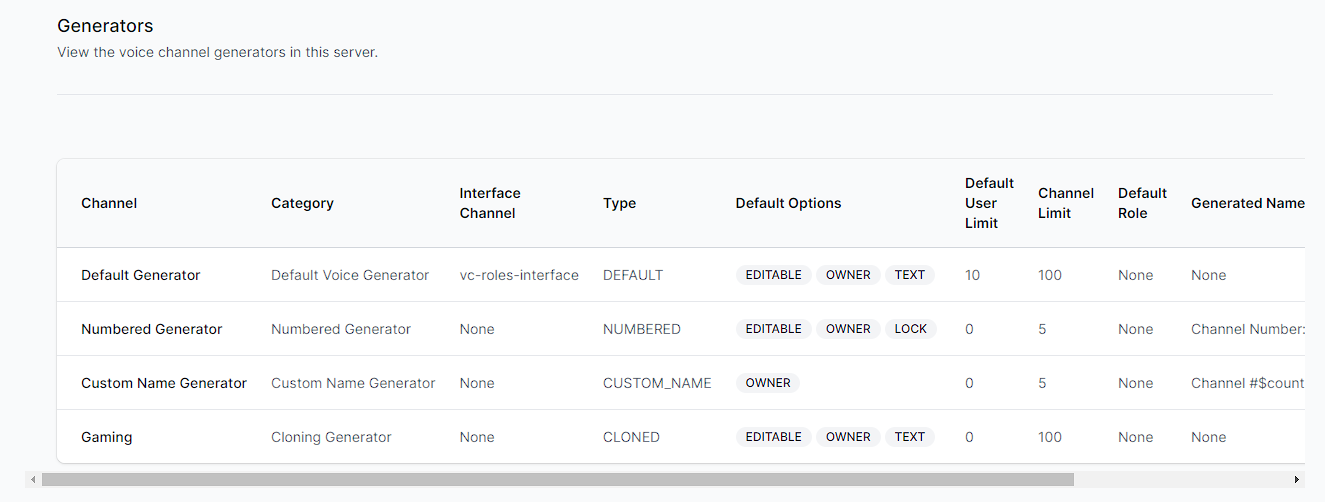Click OWNER badge in Gaming row

click(x=848, y=437)
